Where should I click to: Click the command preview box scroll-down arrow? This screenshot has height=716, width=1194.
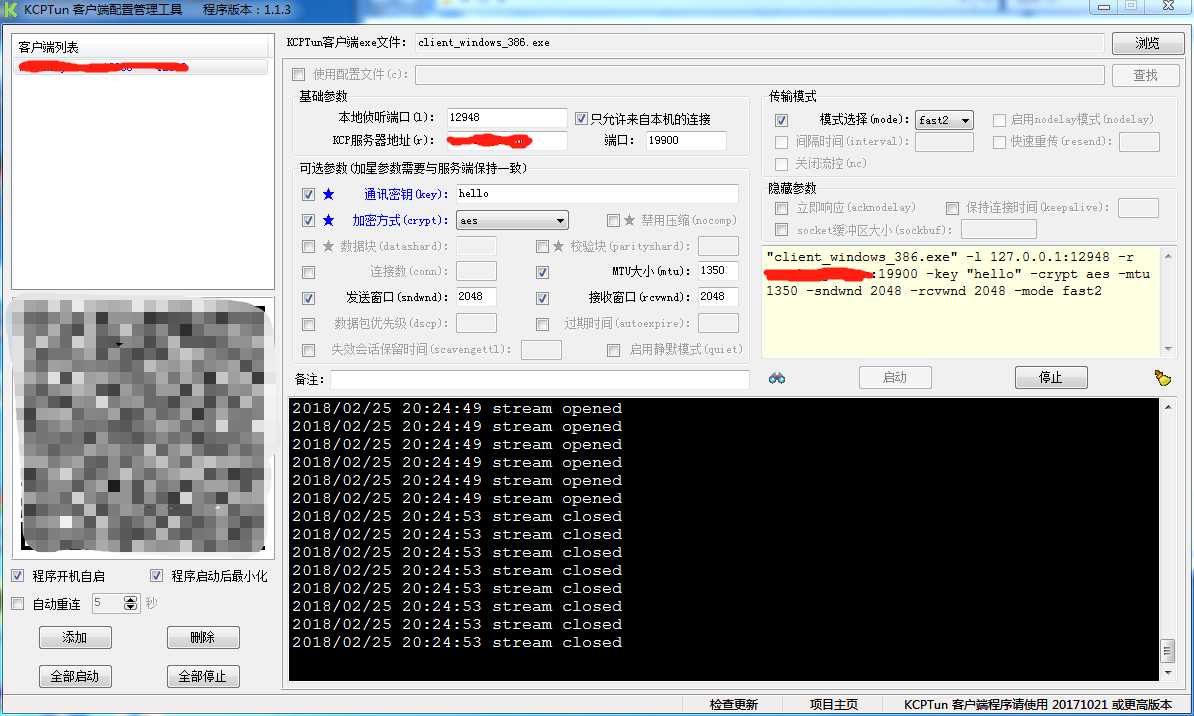click(x=1169, y=349)
